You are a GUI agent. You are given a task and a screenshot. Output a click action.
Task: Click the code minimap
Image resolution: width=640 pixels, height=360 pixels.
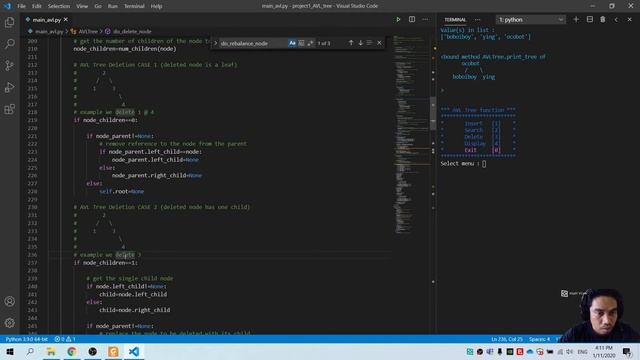pos(411,135)
